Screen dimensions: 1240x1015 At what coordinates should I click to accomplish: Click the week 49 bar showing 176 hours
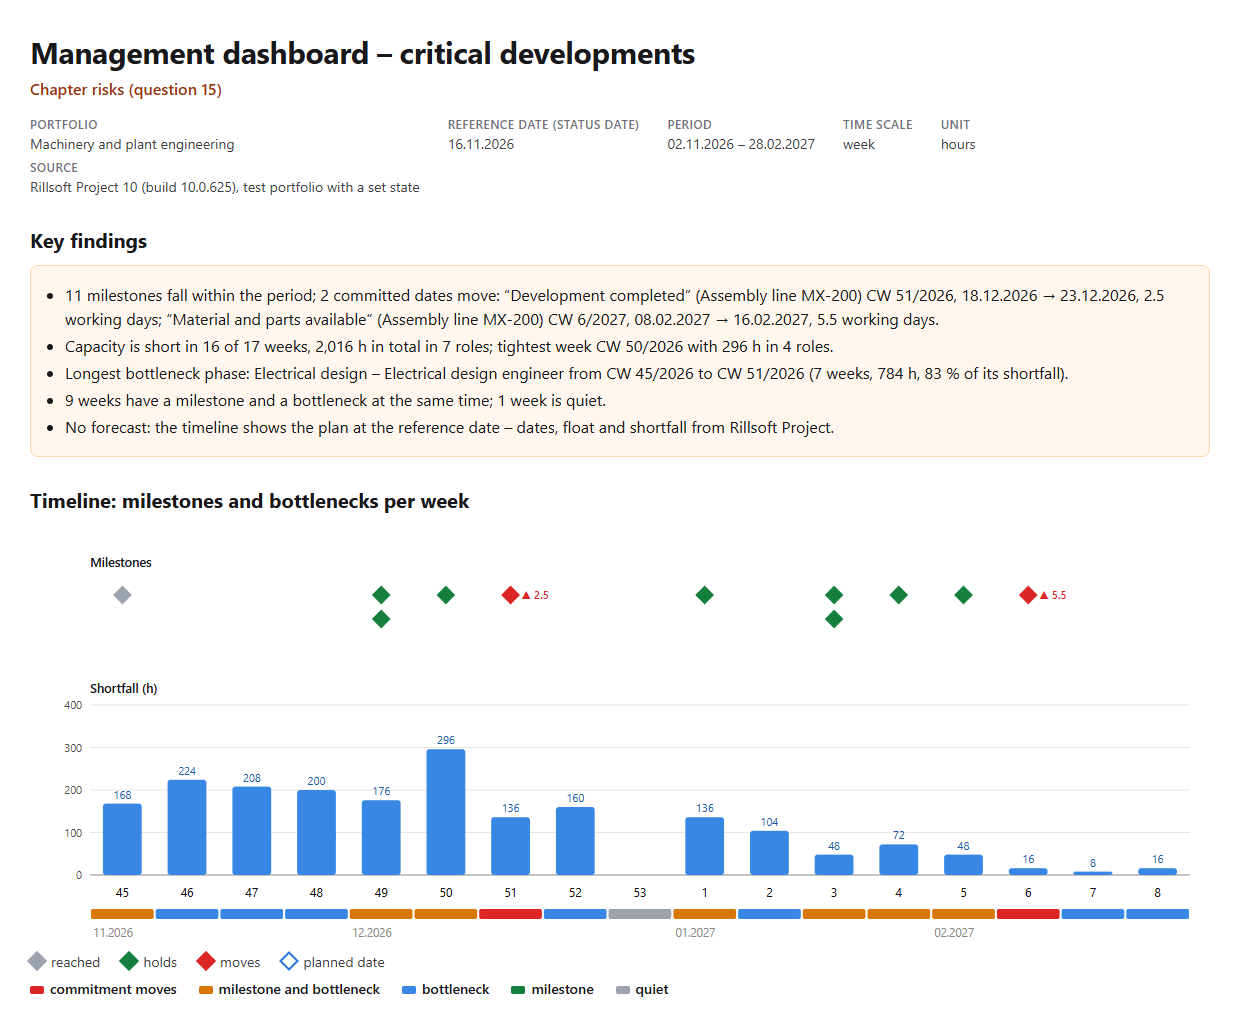point(381,837)
